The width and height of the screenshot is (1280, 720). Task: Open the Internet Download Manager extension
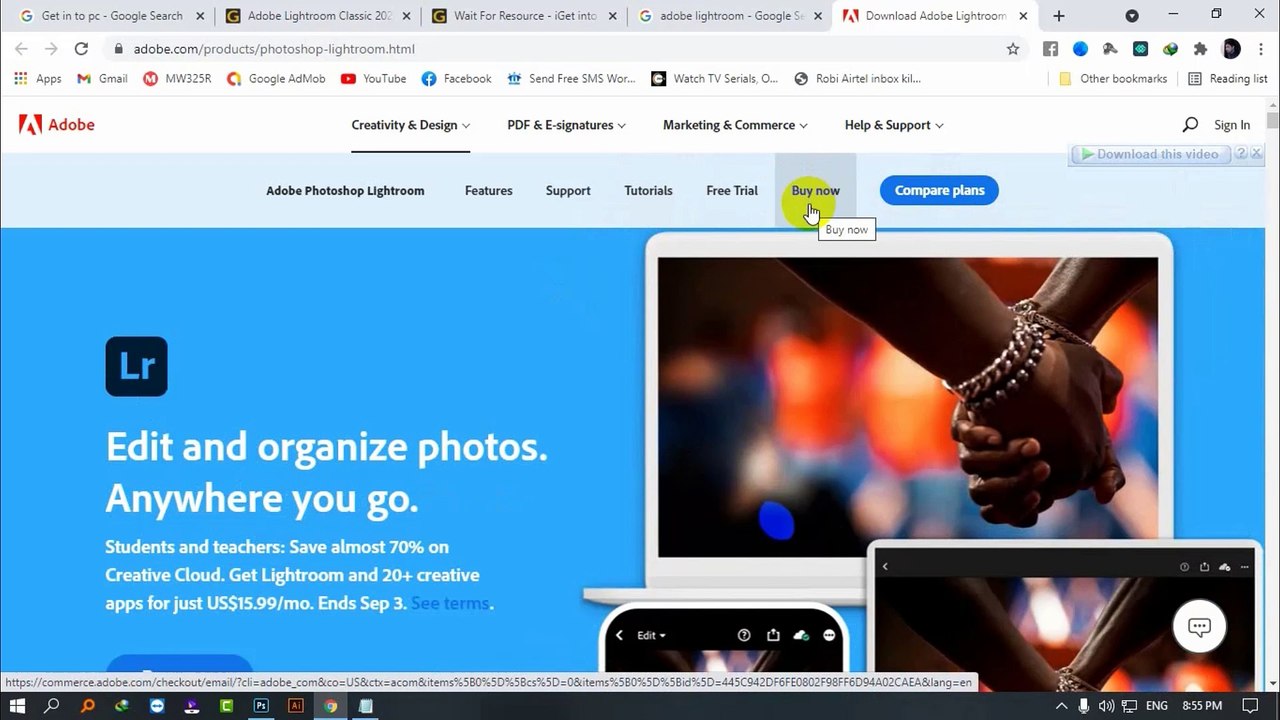pyautogui.click(x=1170, y=49)
